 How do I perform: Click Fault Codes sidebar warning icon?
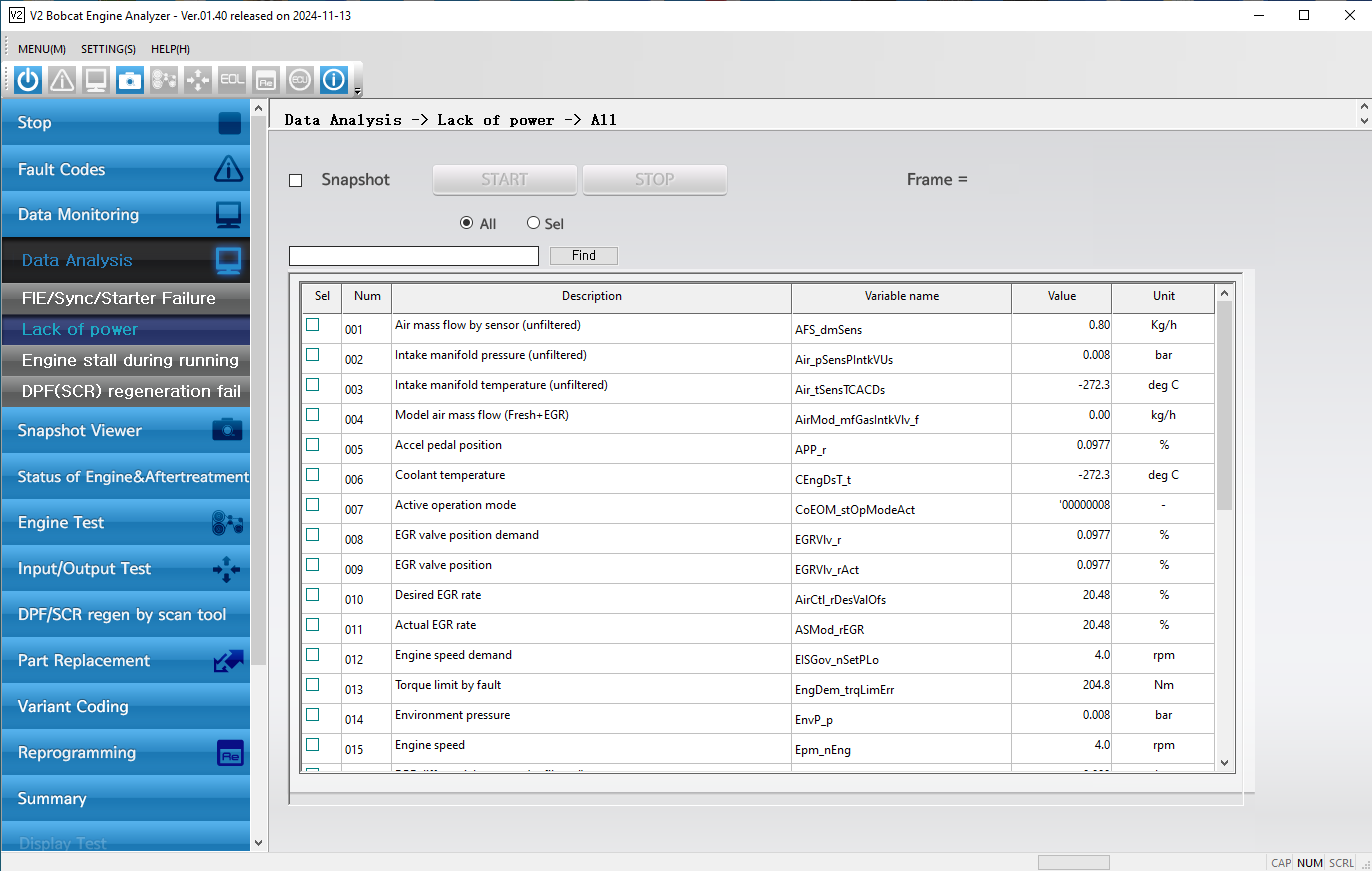229,169
